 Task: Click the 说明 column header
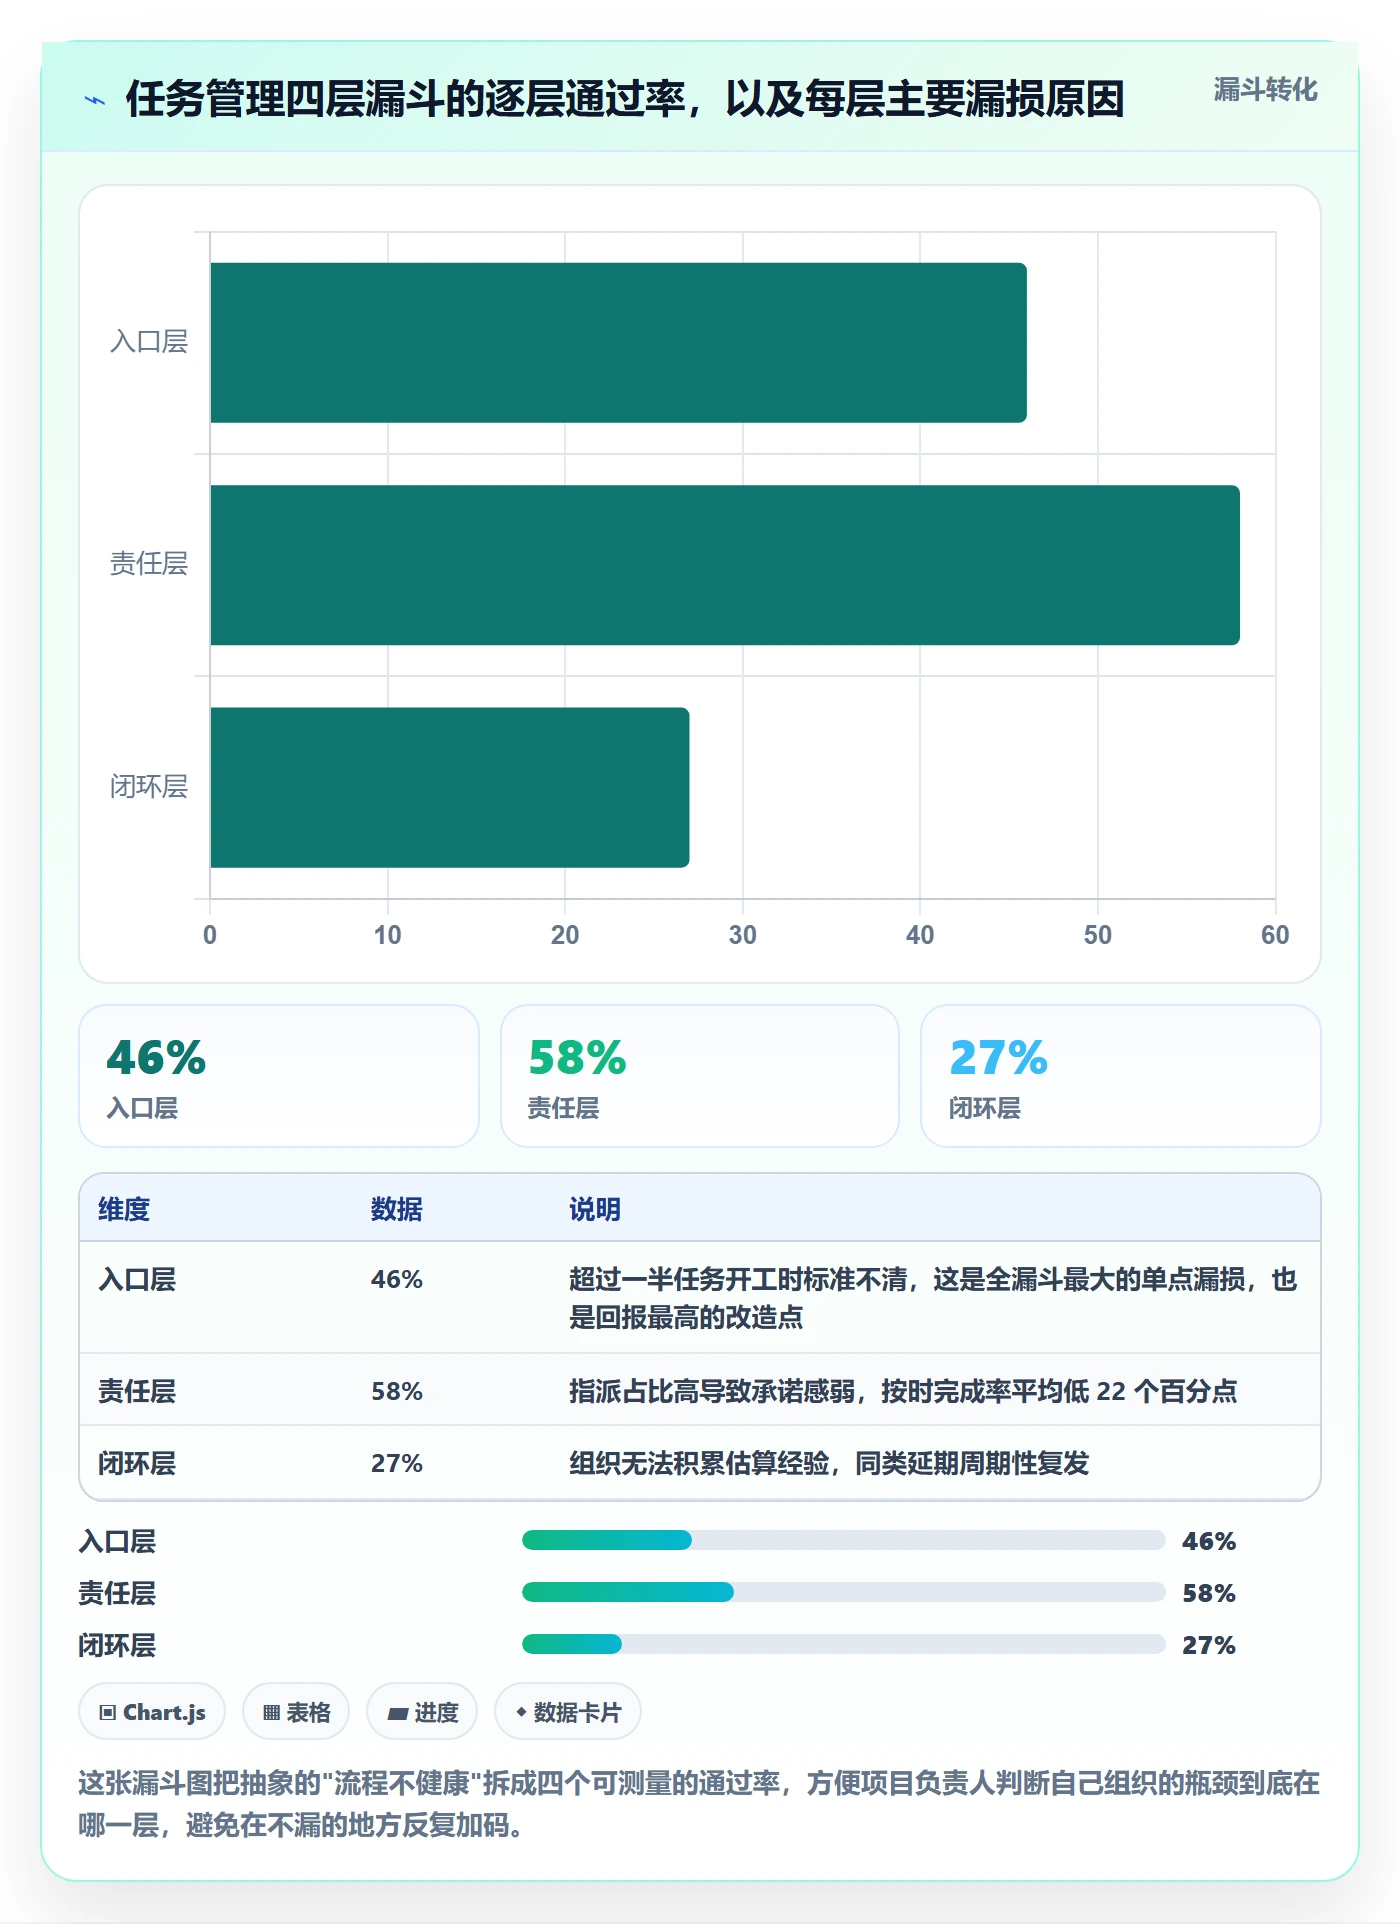pos(595,1209)
